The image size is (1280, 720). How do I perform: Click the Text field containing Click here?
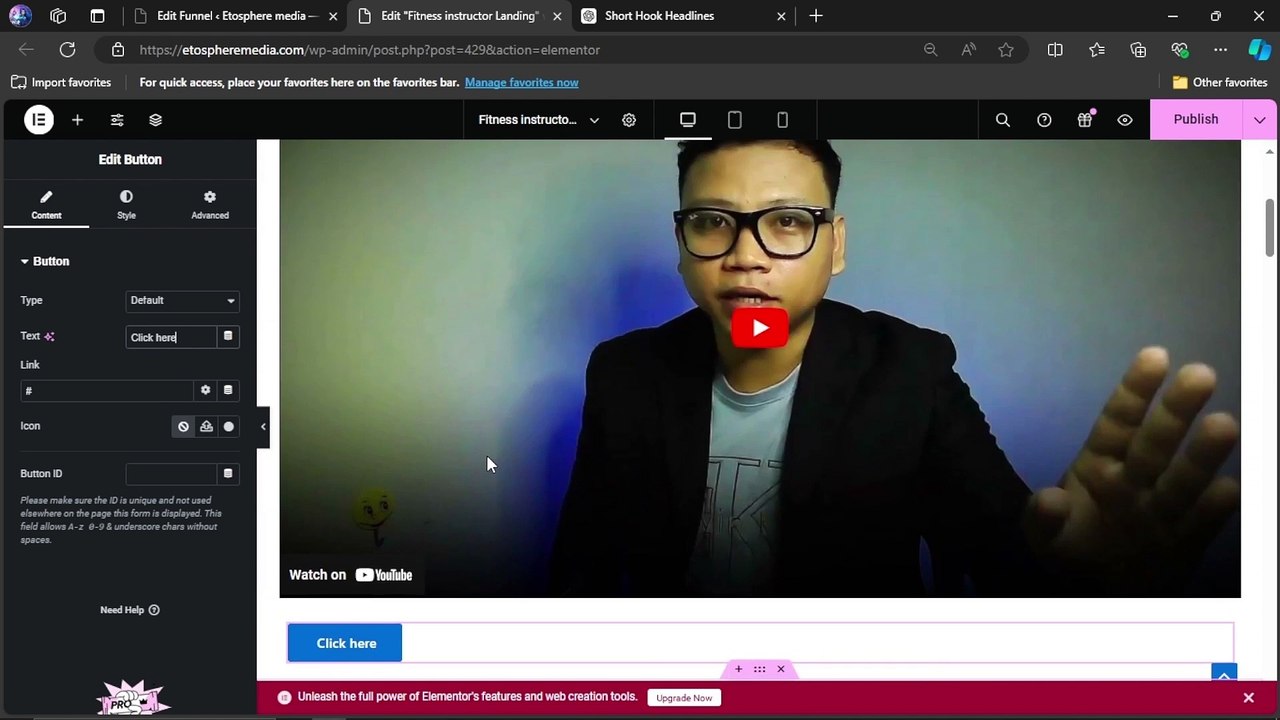tap(171, 337)
